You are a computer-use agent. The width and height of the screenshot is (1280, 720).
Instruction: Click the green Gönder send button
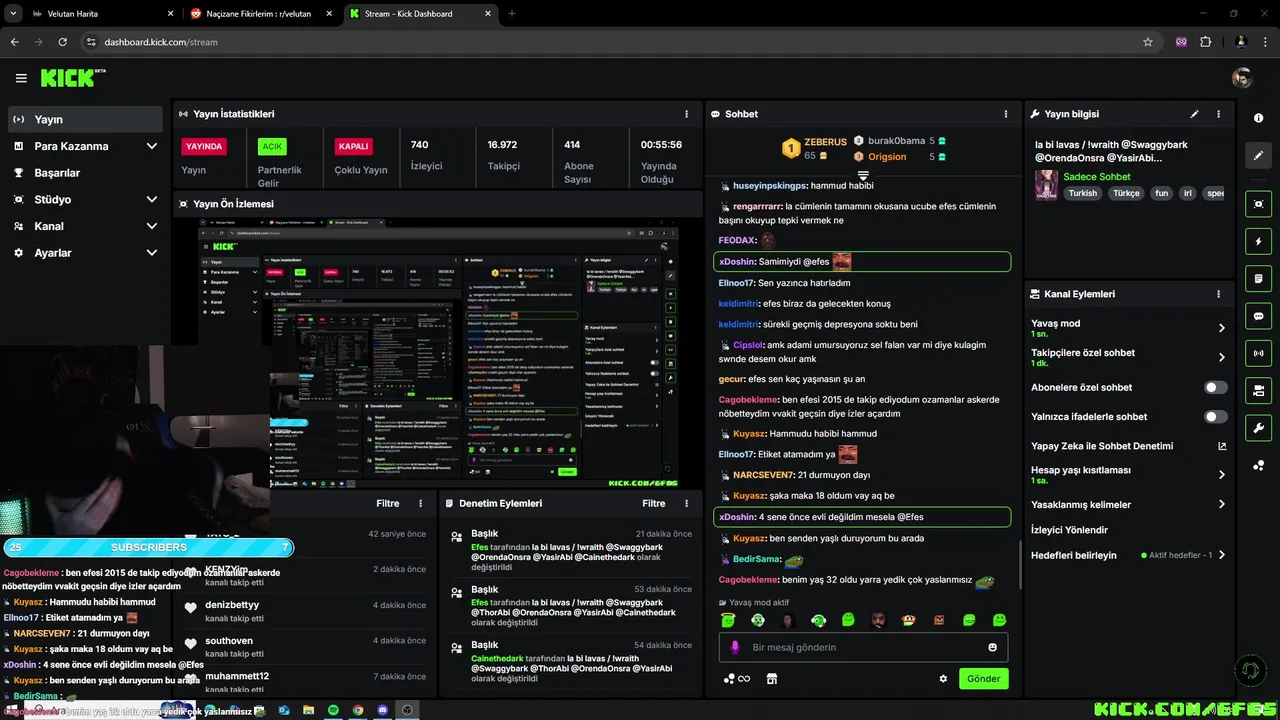click(983, 679)
